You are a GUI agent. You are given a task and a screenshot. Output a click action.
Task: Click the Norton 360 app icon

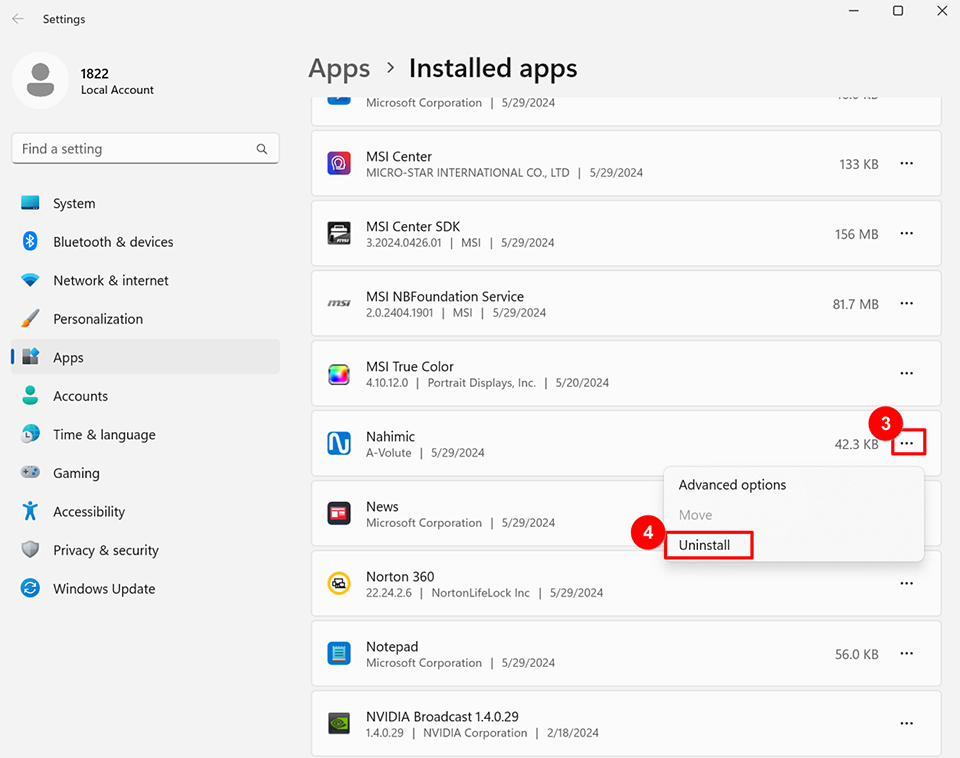click(x=339, y=584)
